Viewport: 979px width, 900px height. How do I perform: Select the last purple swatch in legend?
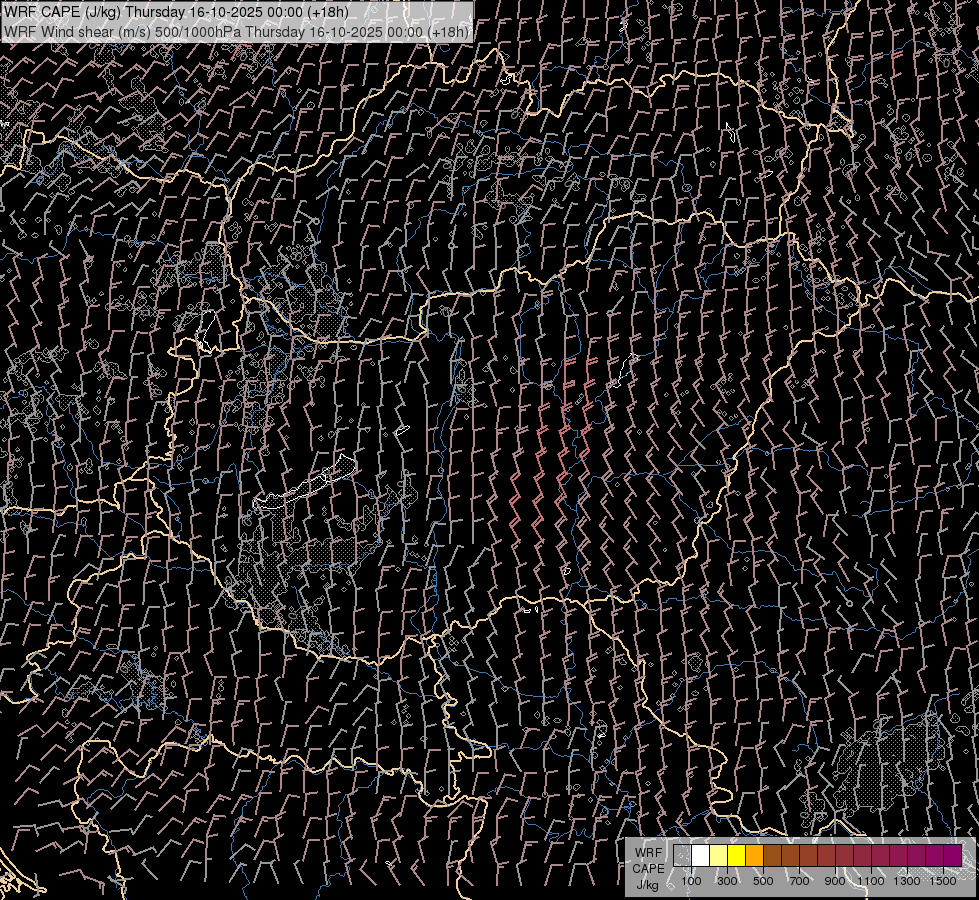point(952,856)
